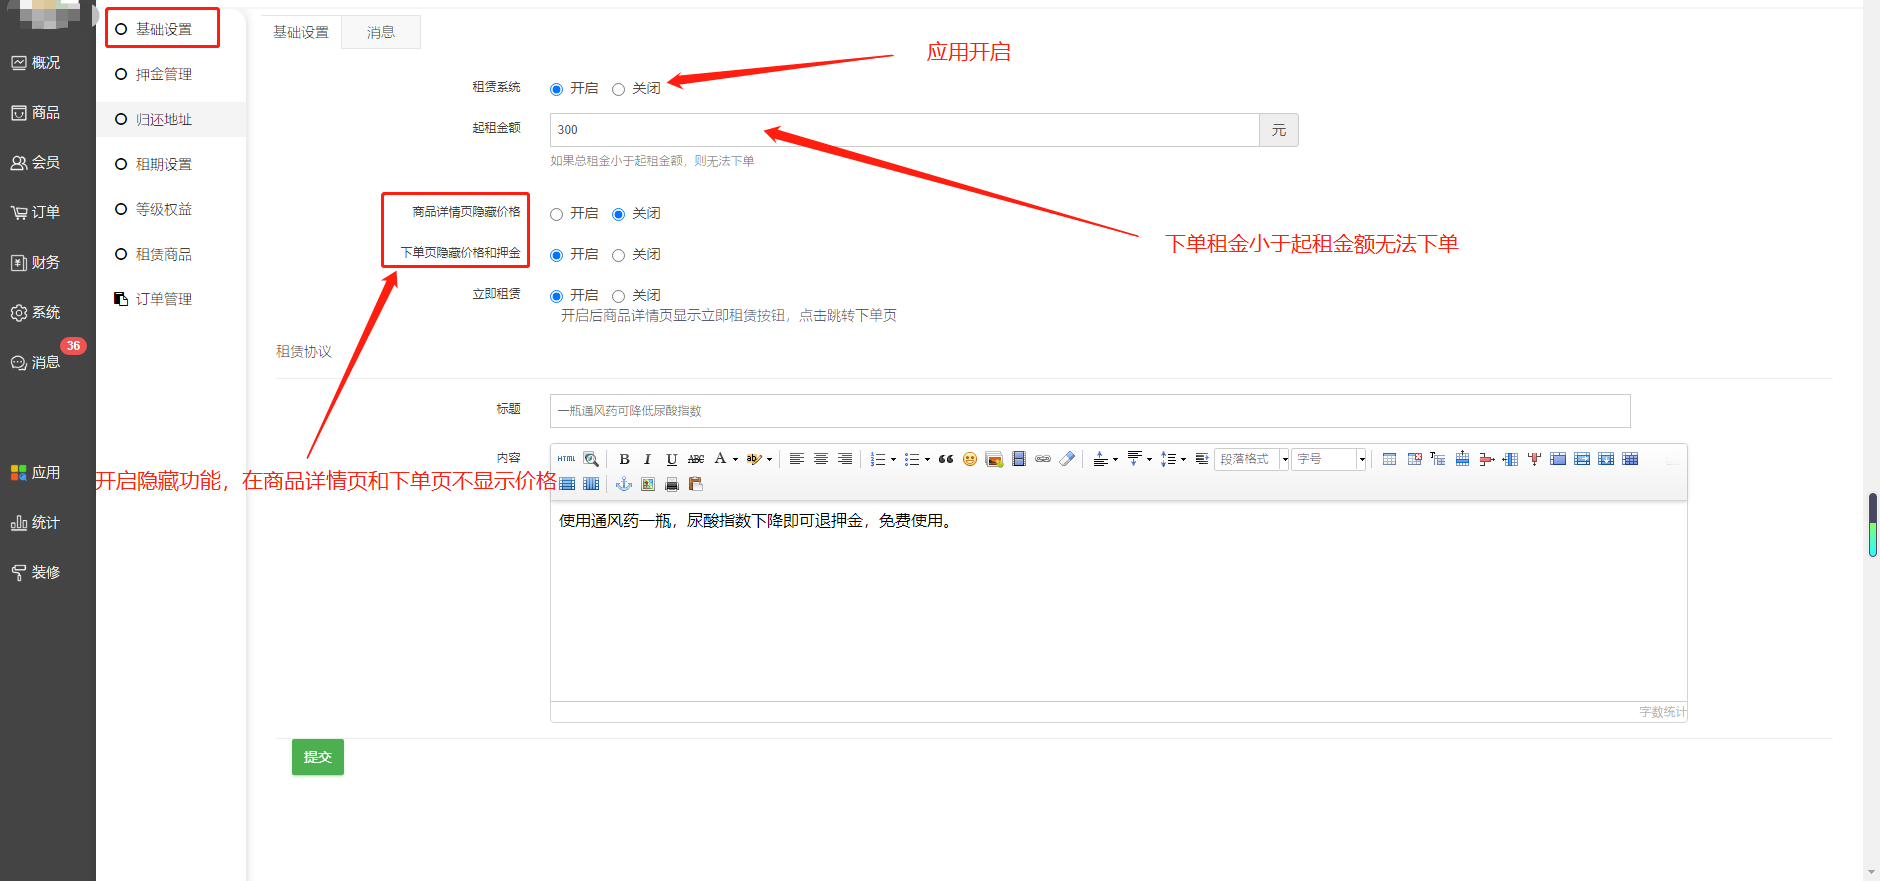Click the green 提交 submit button
1880x881 pixels.
[318, 757]
